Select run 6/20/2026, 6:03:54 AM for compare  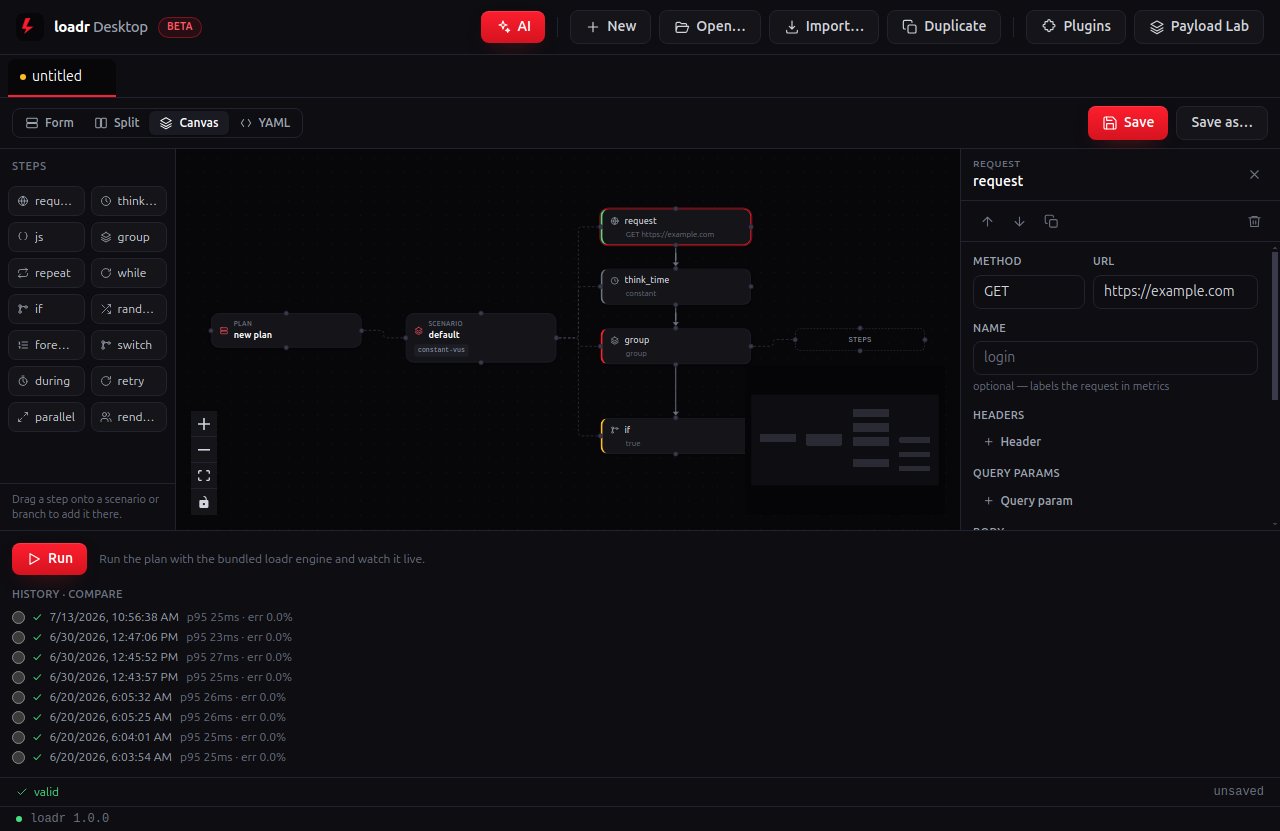18,757
